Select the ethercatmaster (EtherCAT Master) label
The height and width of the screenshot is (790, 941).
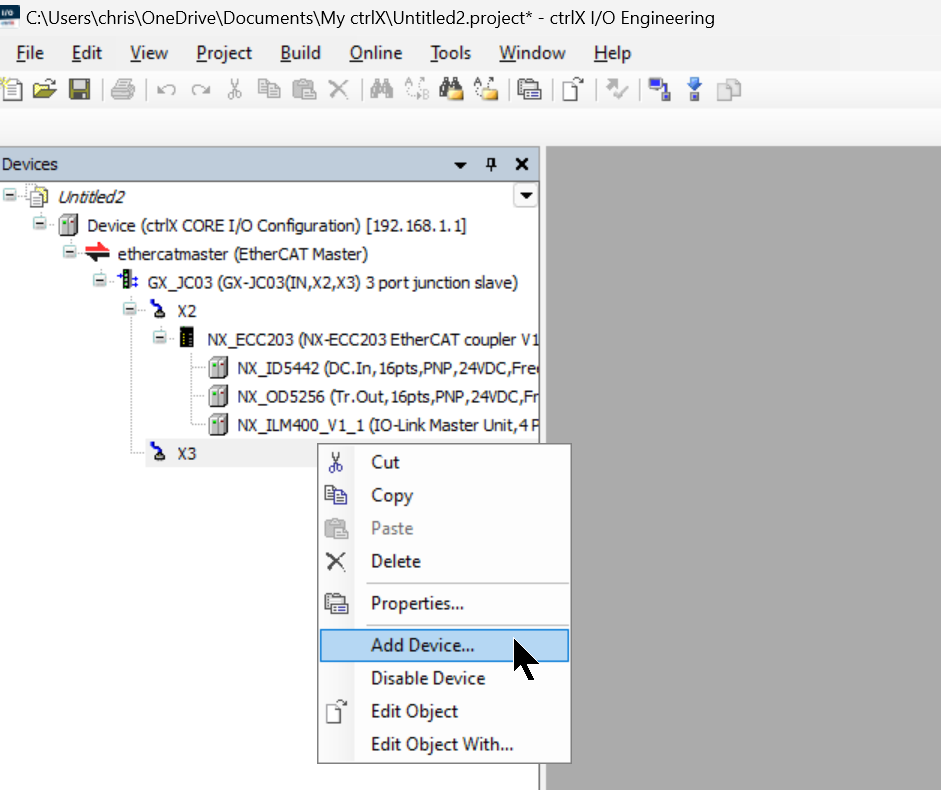[x=242, y=254]
